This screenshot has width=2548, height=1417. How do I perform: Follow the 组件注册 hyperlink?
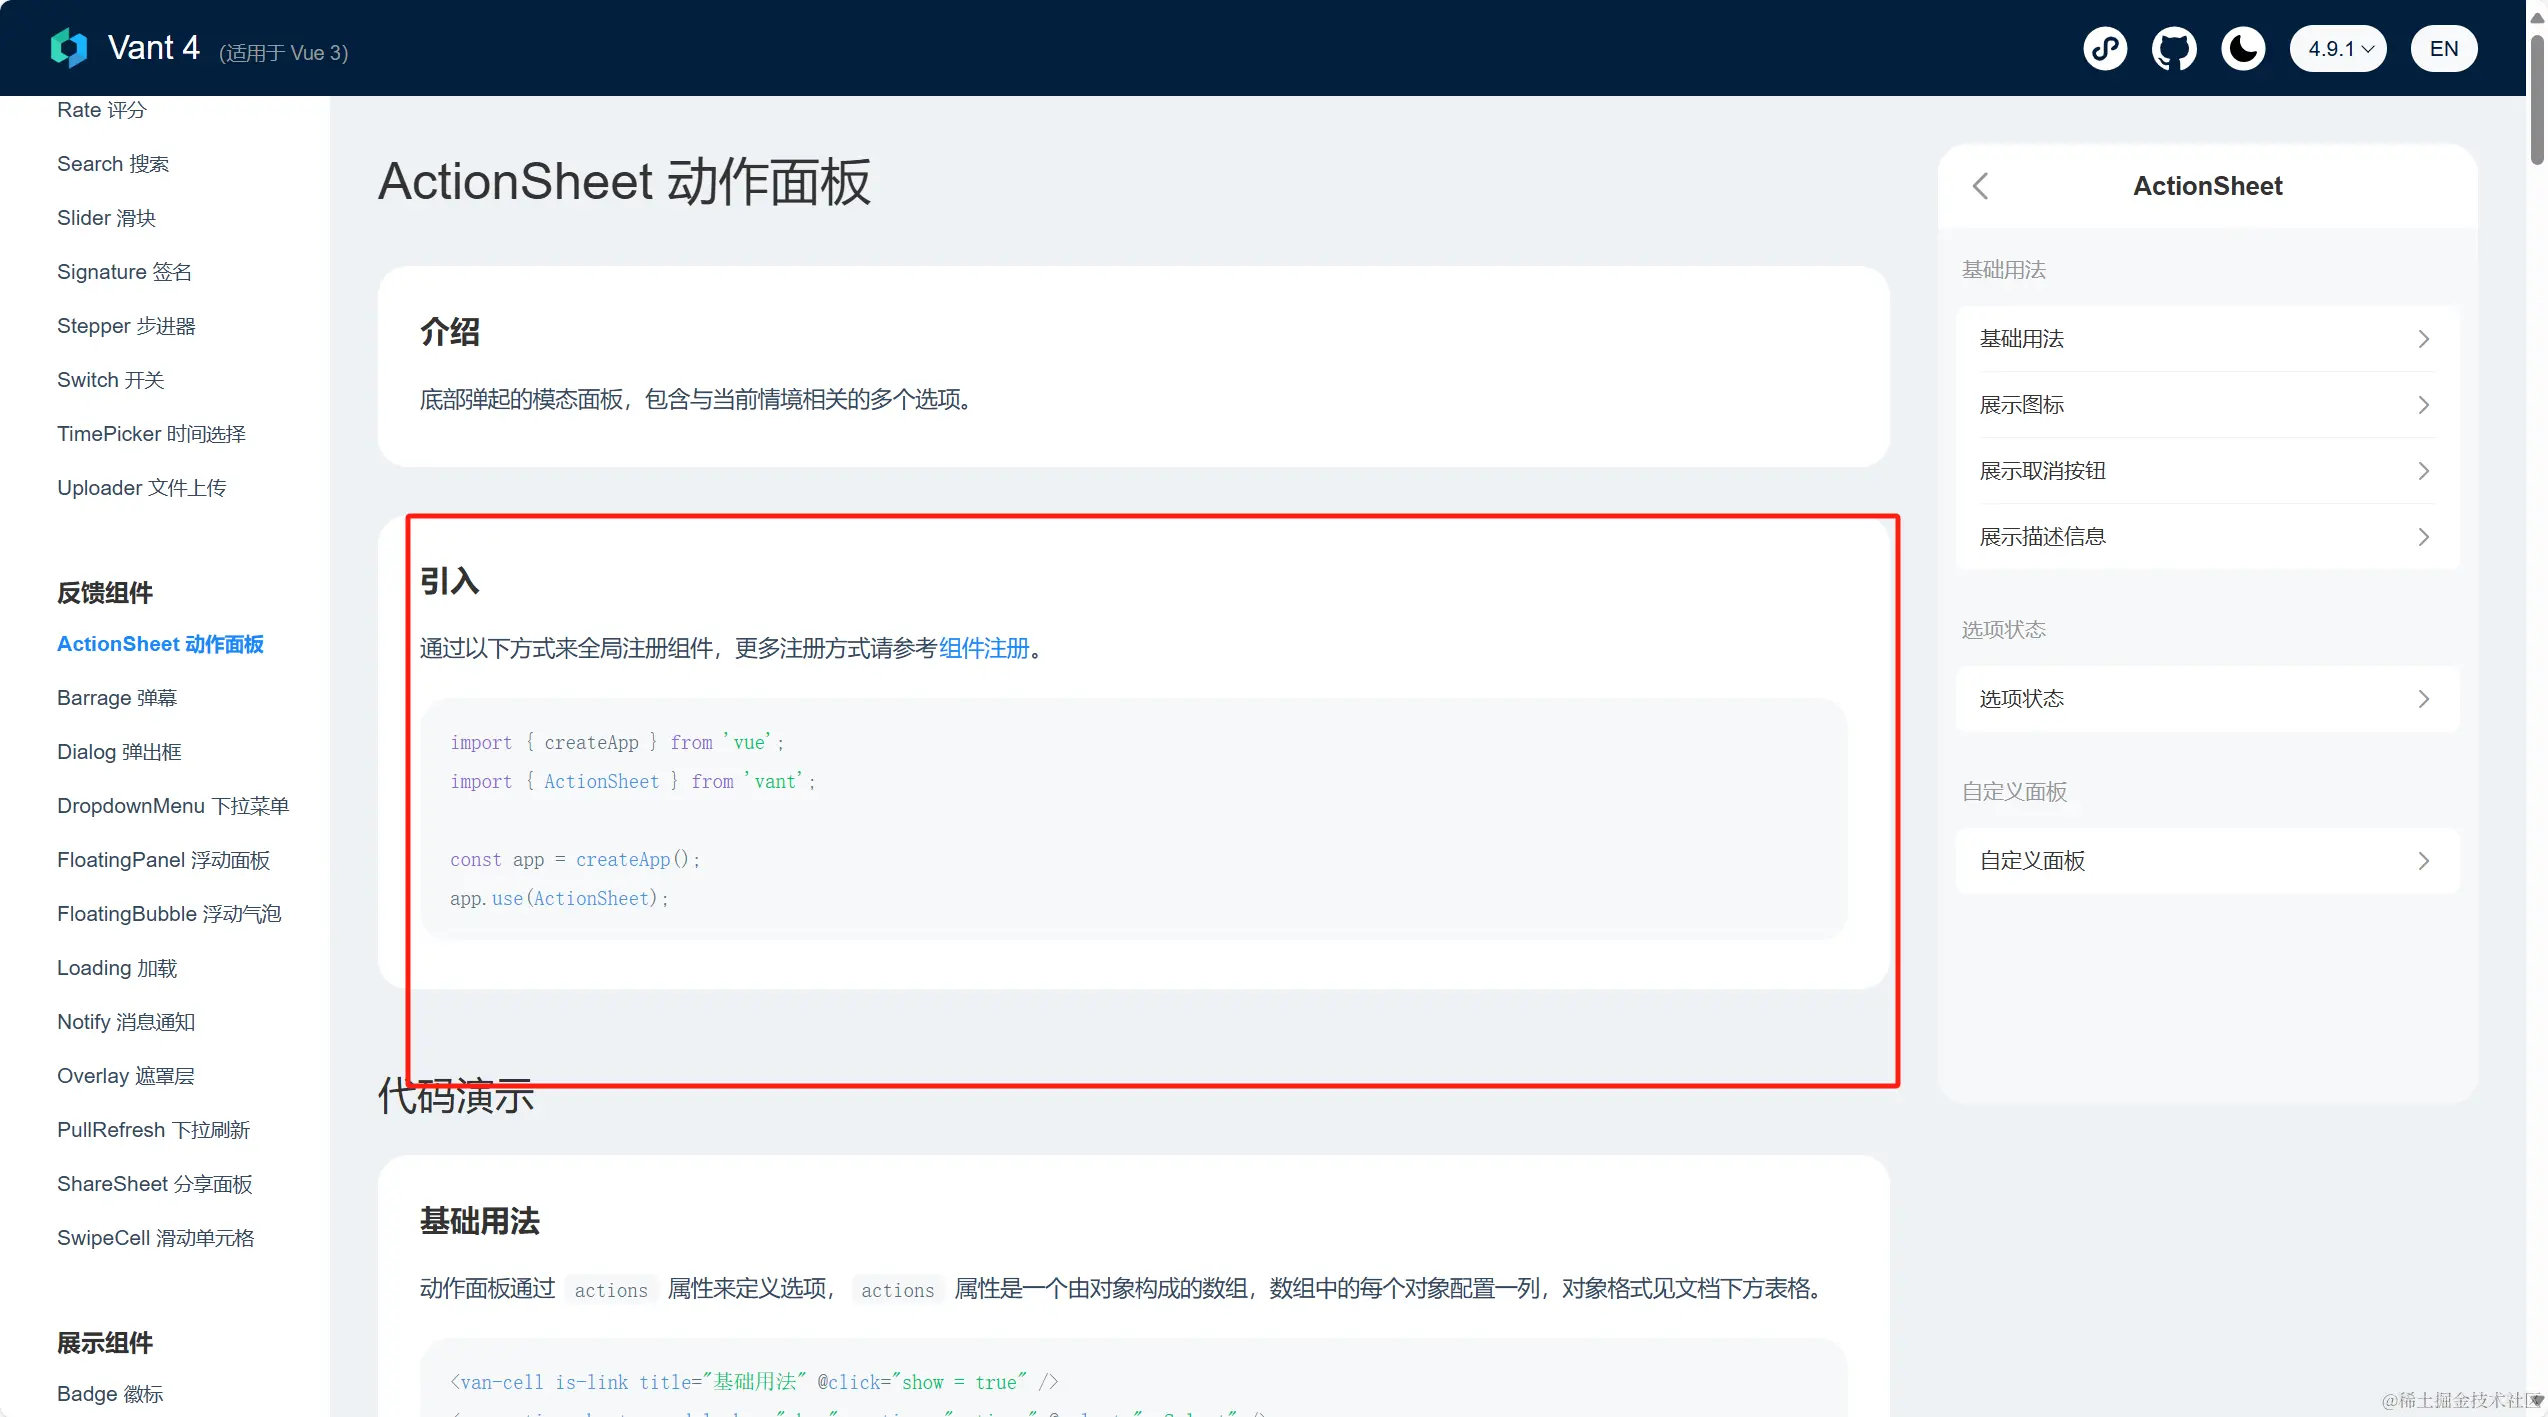point(983,648)
